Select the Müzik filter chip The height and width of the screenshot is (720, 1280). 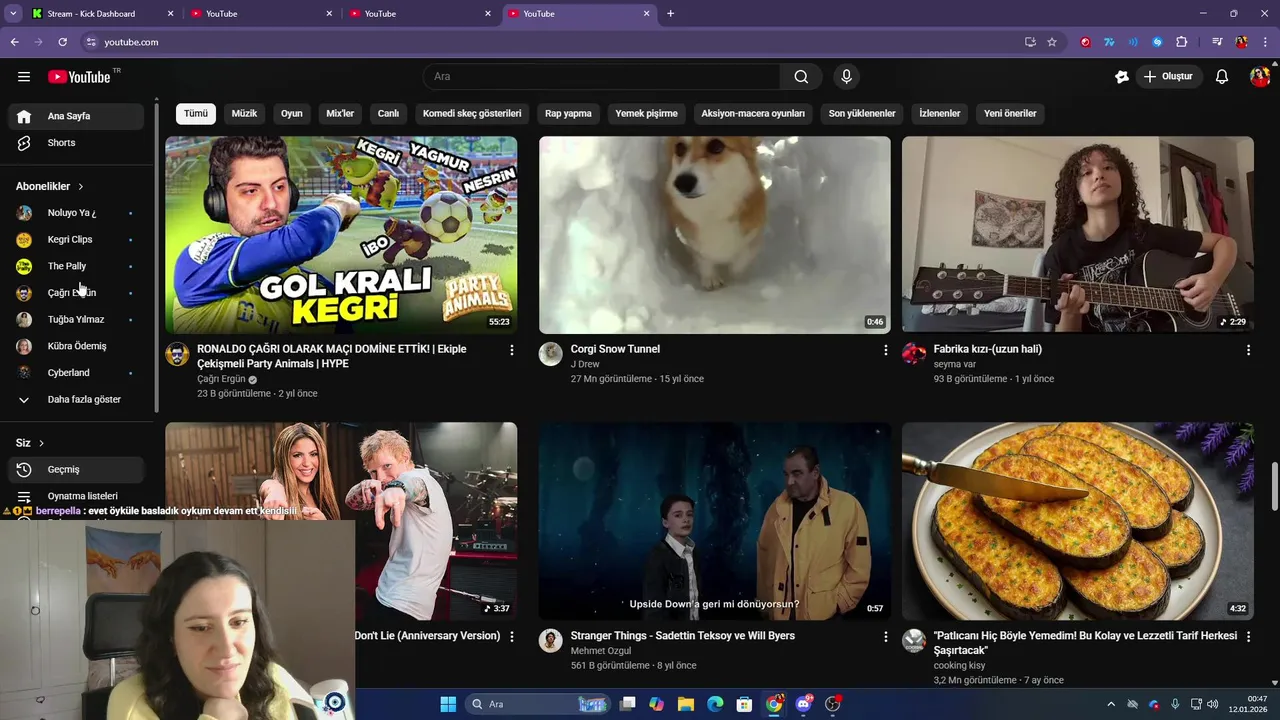pos(244,114)
